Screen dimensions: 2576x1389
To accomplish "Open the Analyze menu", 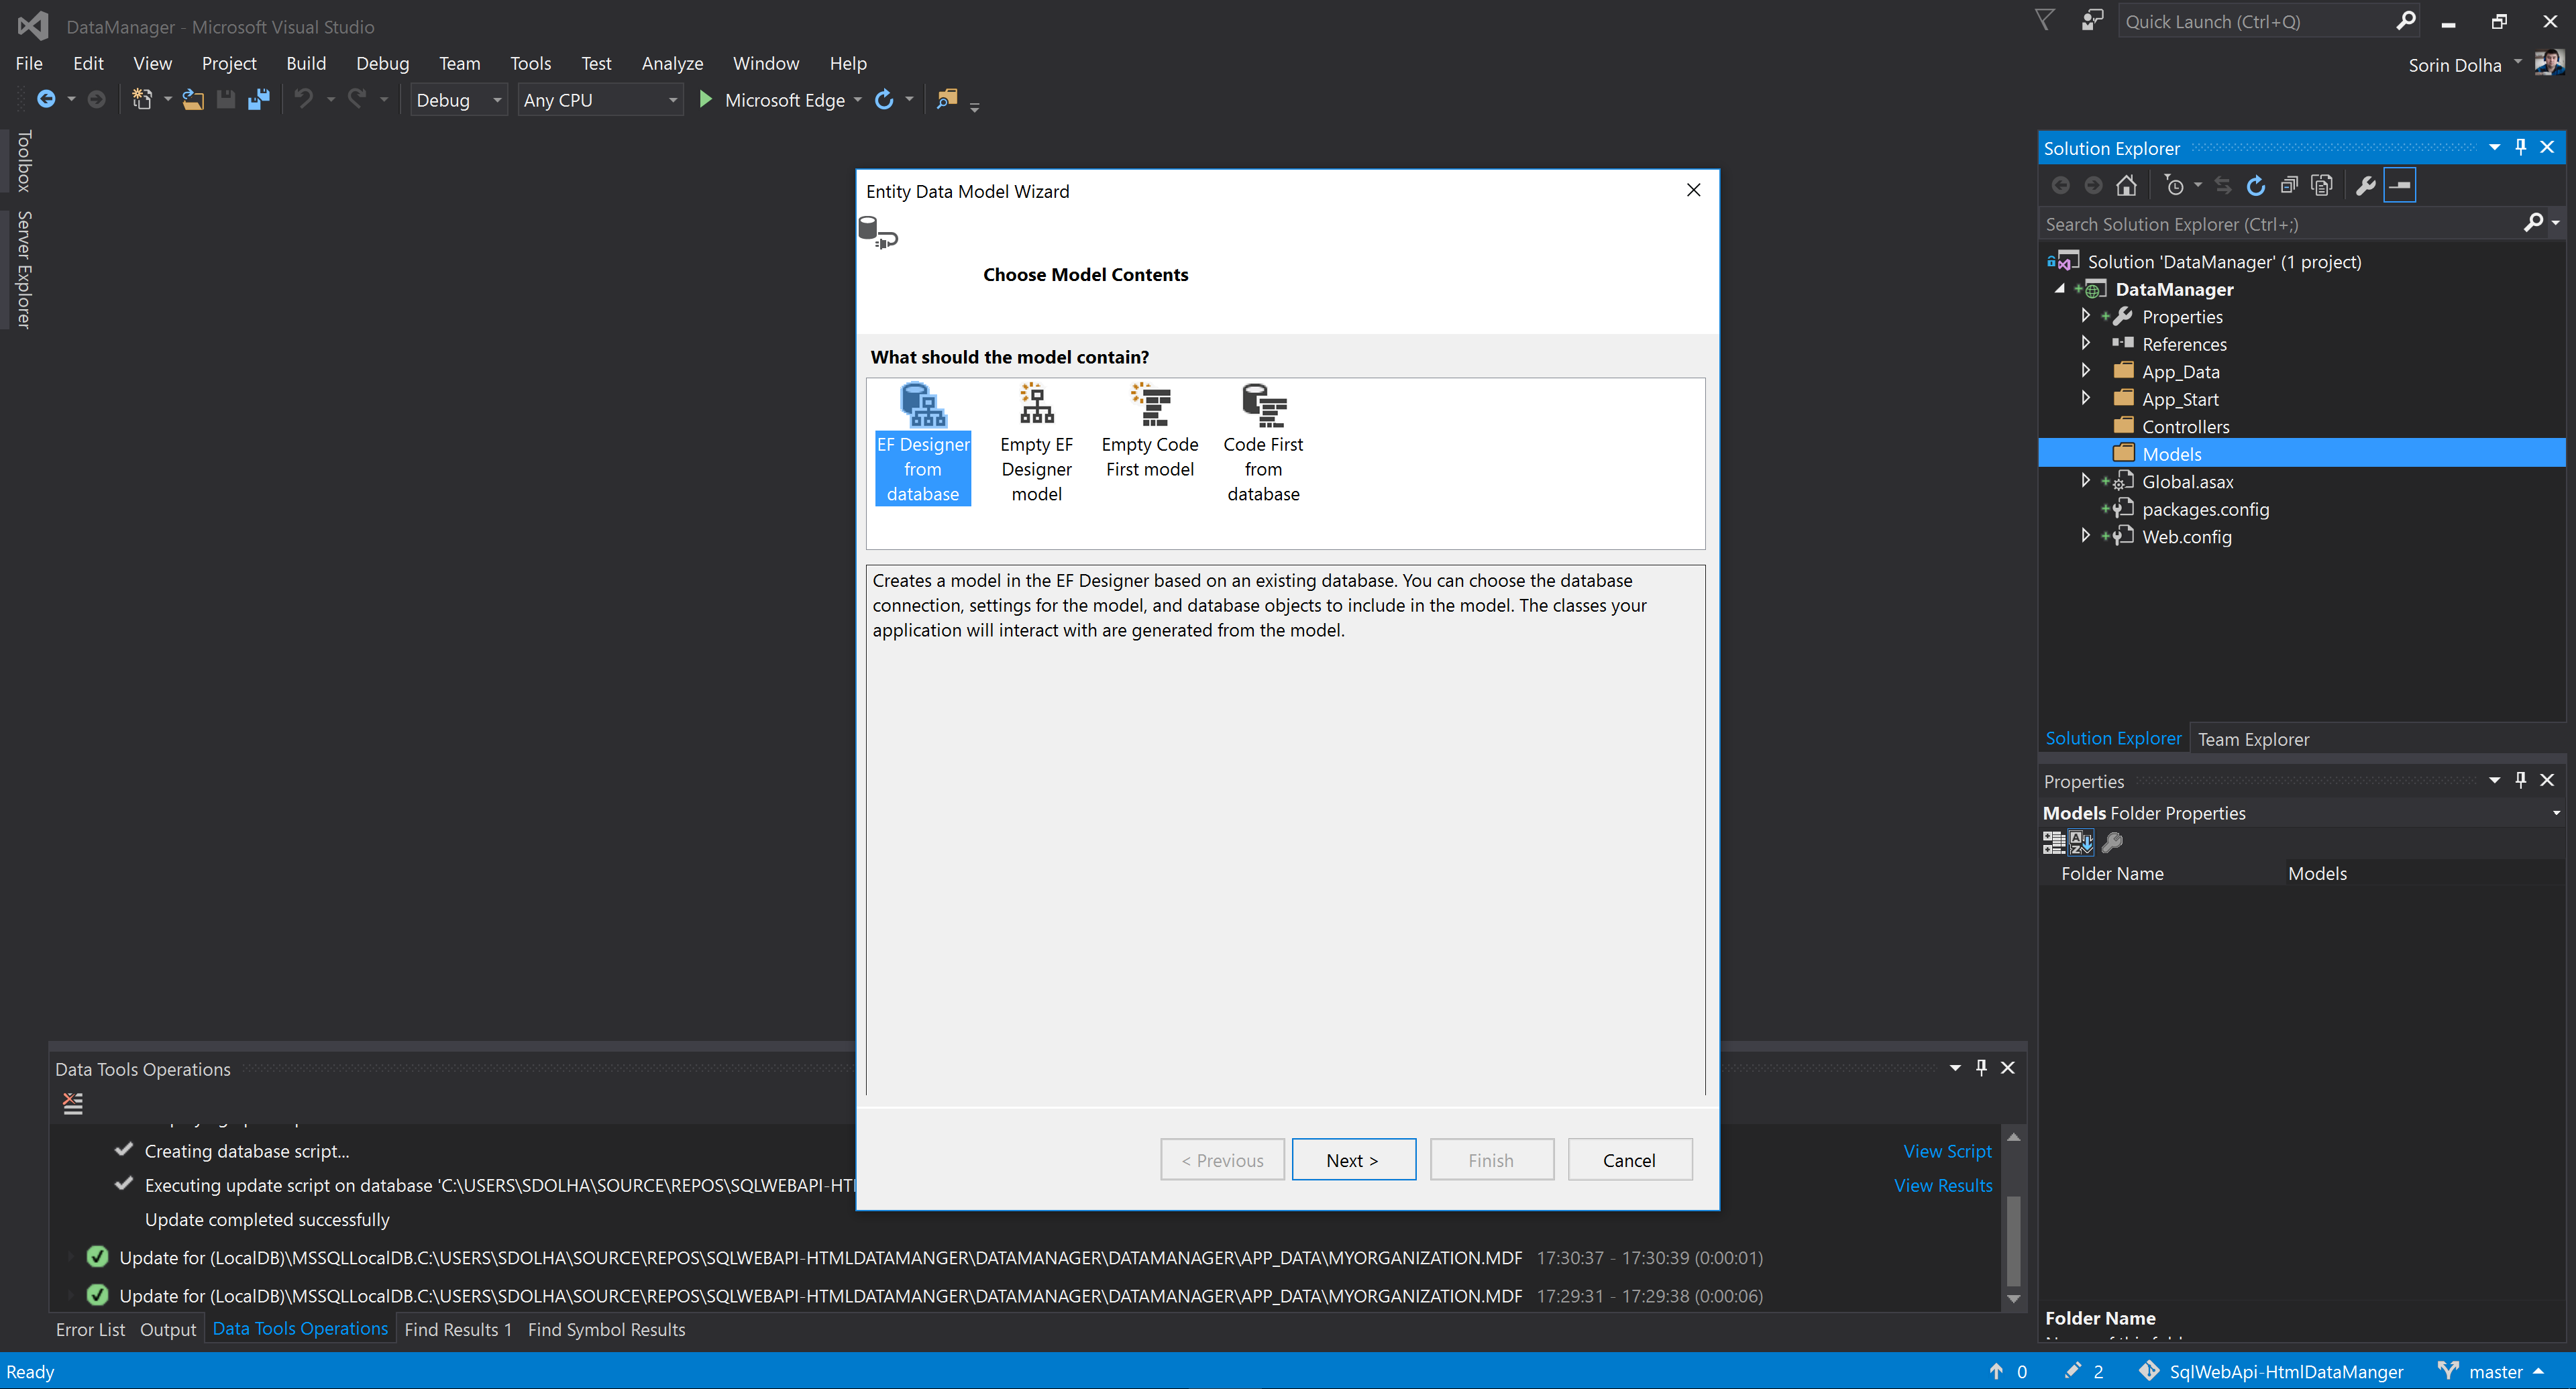I will pos(672,64).
